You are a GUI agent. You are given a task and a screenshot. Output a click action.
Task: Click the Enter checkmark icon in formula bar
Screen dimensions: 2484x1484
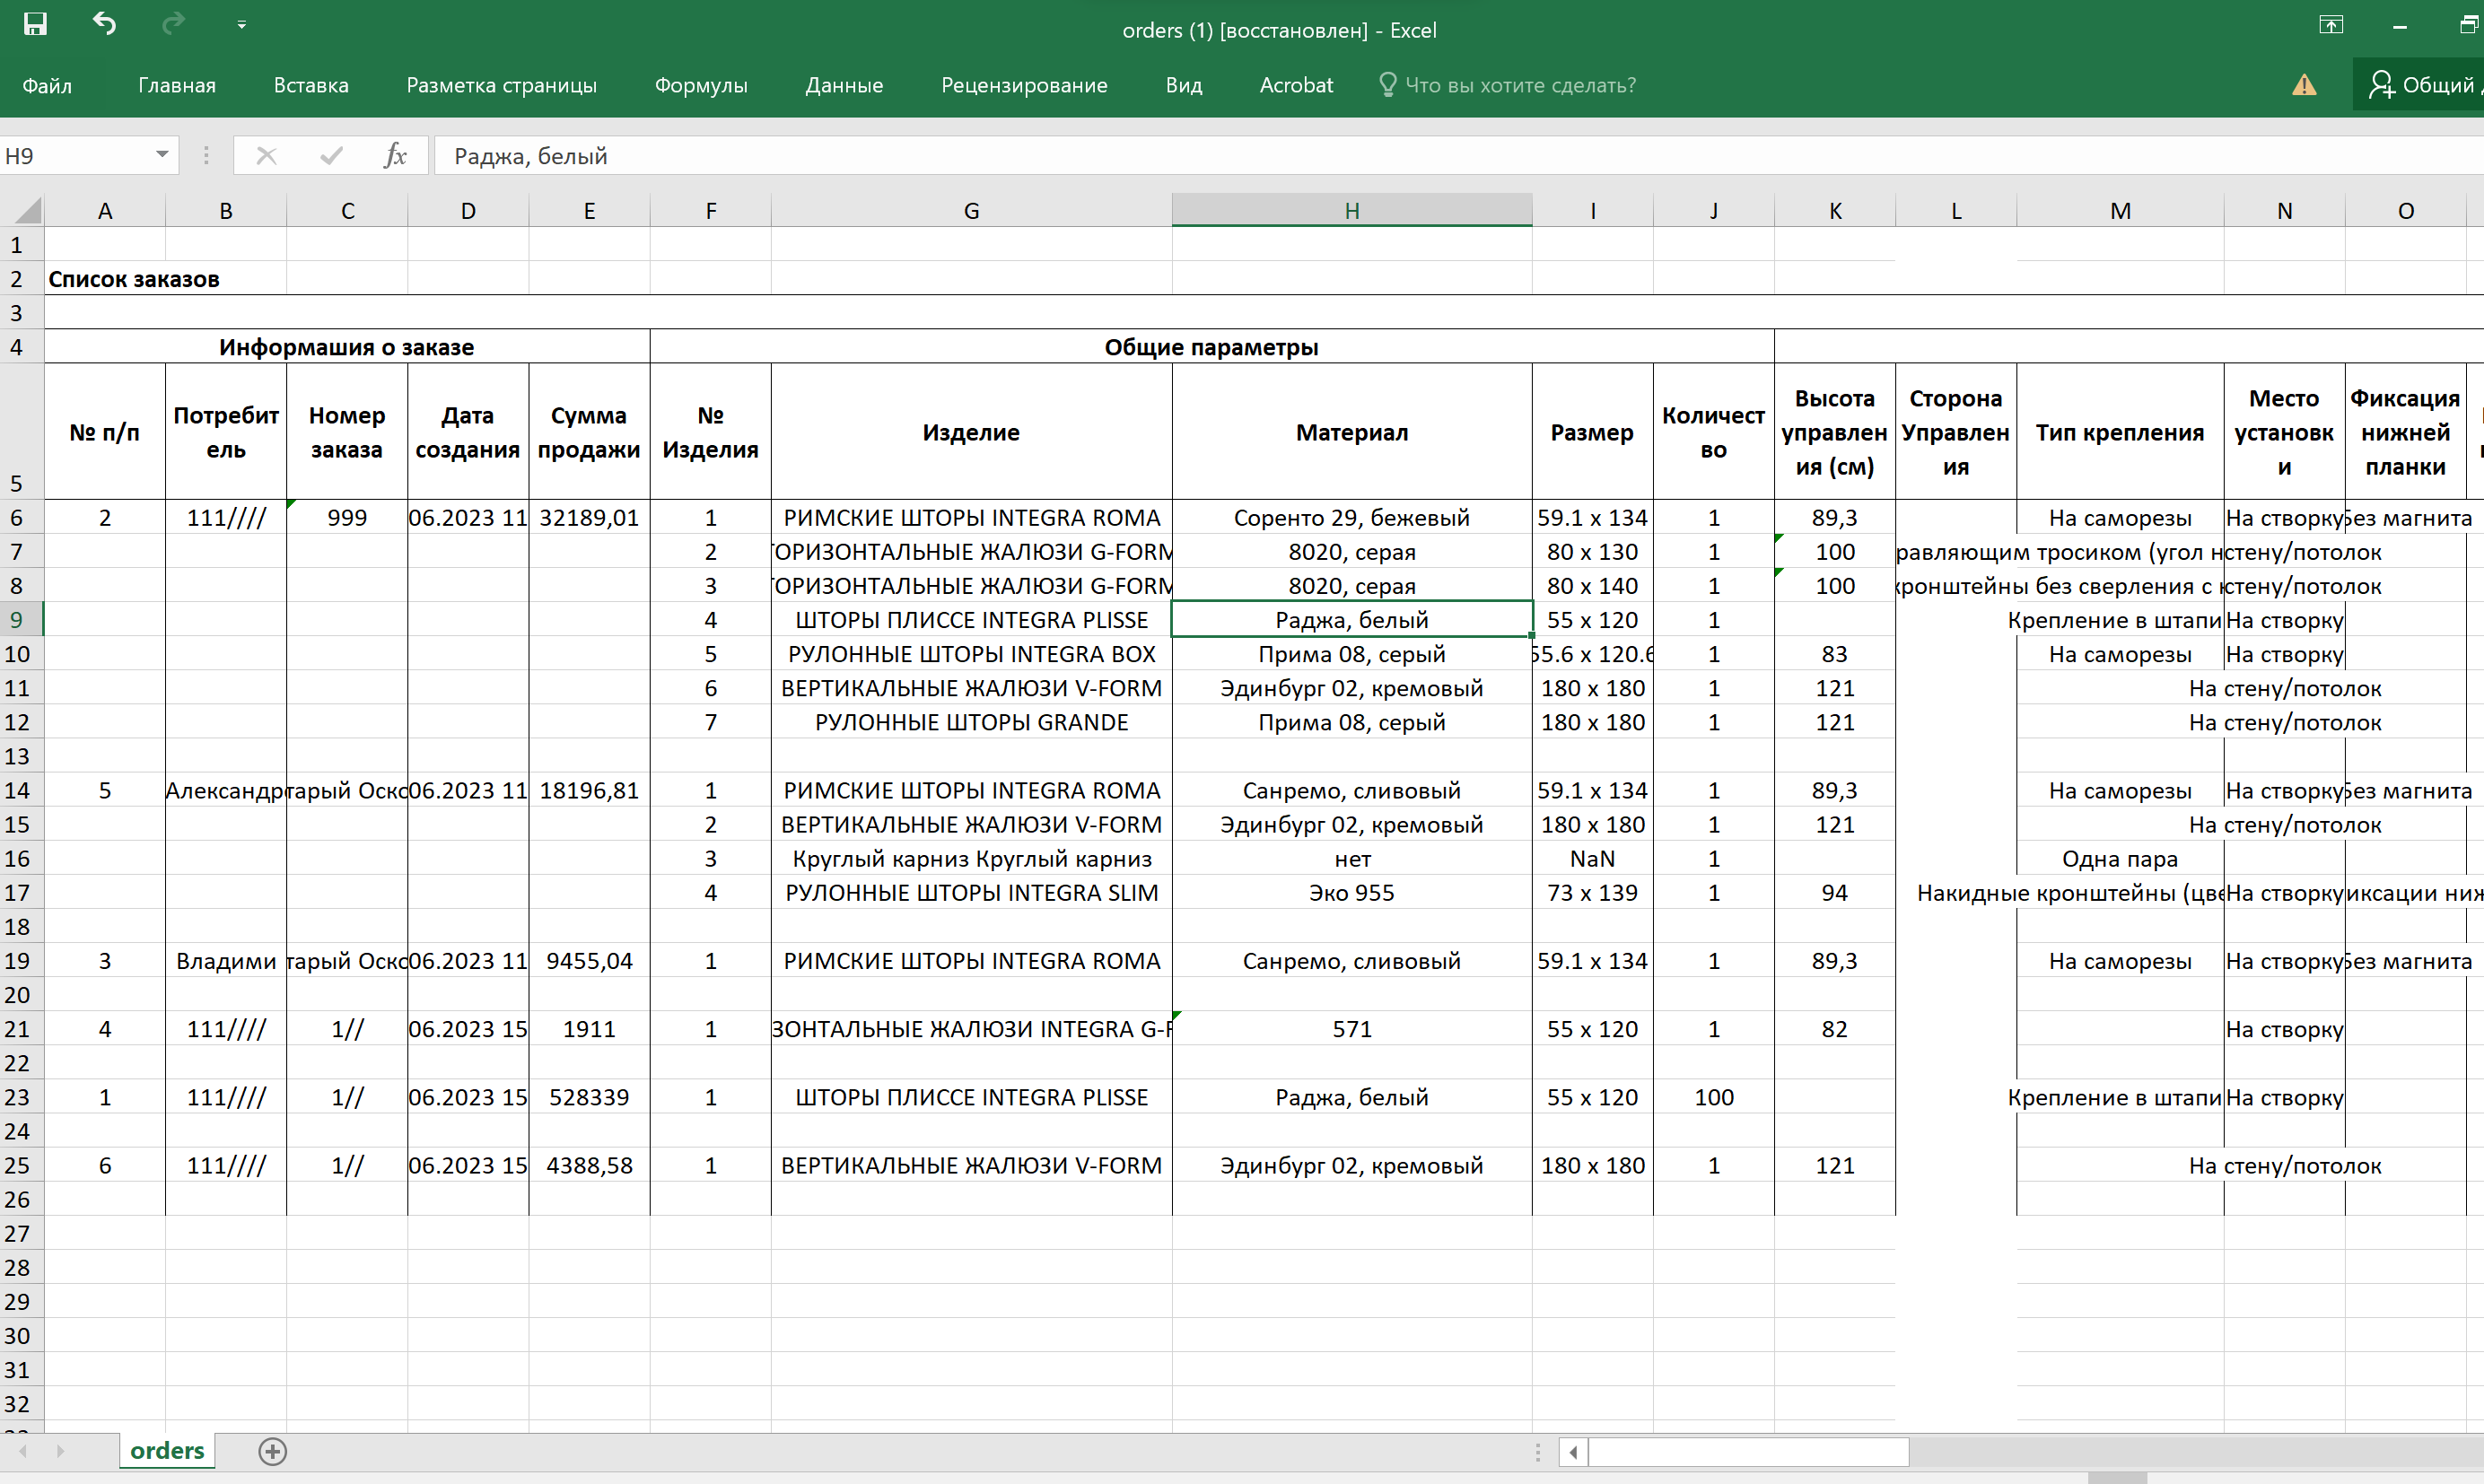tap(331, 155)
